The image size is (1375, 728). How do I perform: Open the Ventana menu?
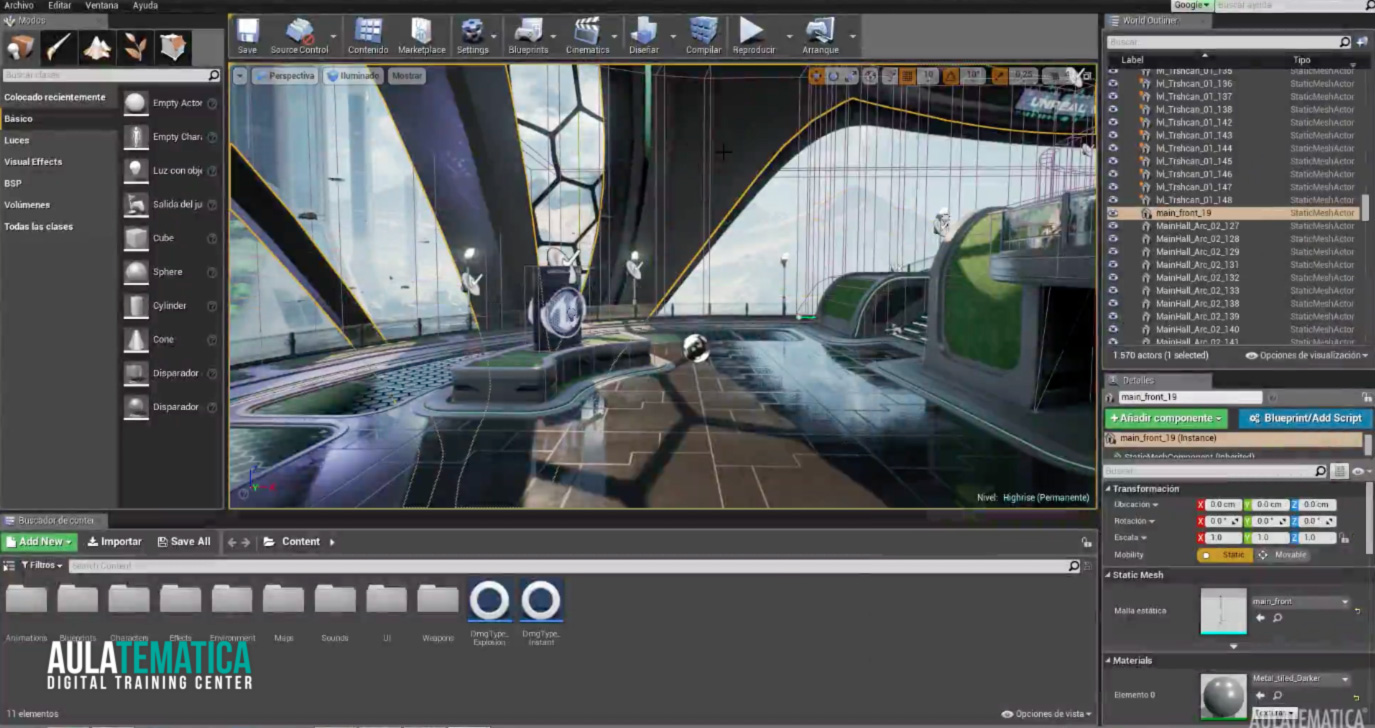point(101,5)
